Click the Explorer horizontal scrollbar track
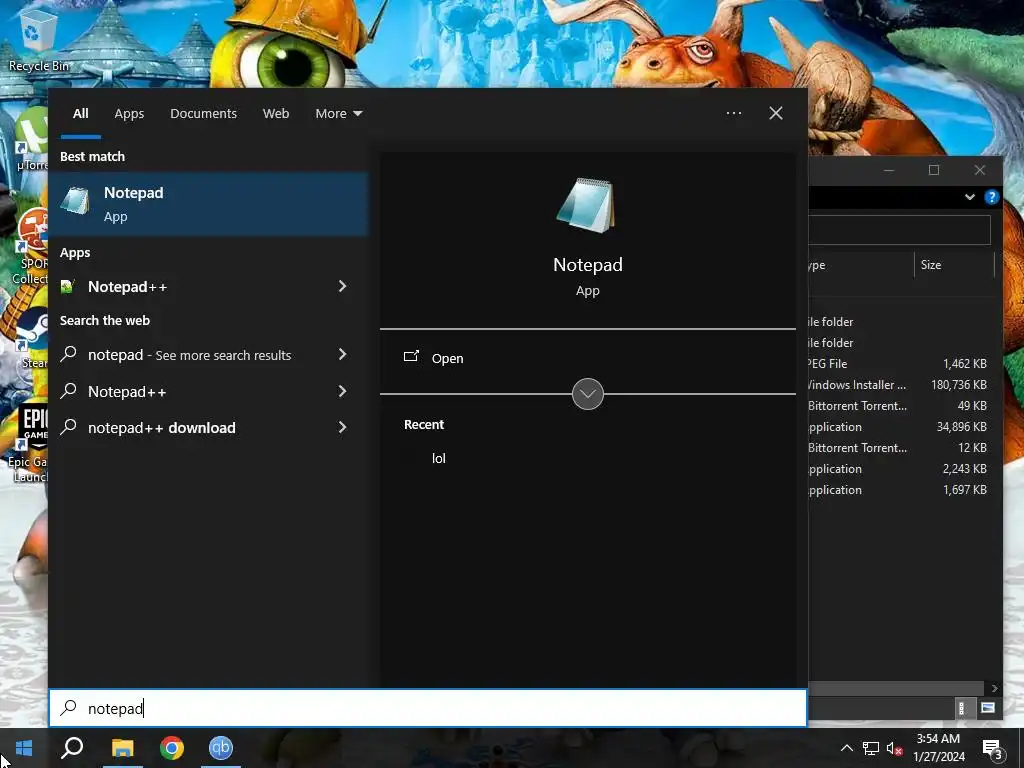The image size is (1024, 768). coord(896,688)
